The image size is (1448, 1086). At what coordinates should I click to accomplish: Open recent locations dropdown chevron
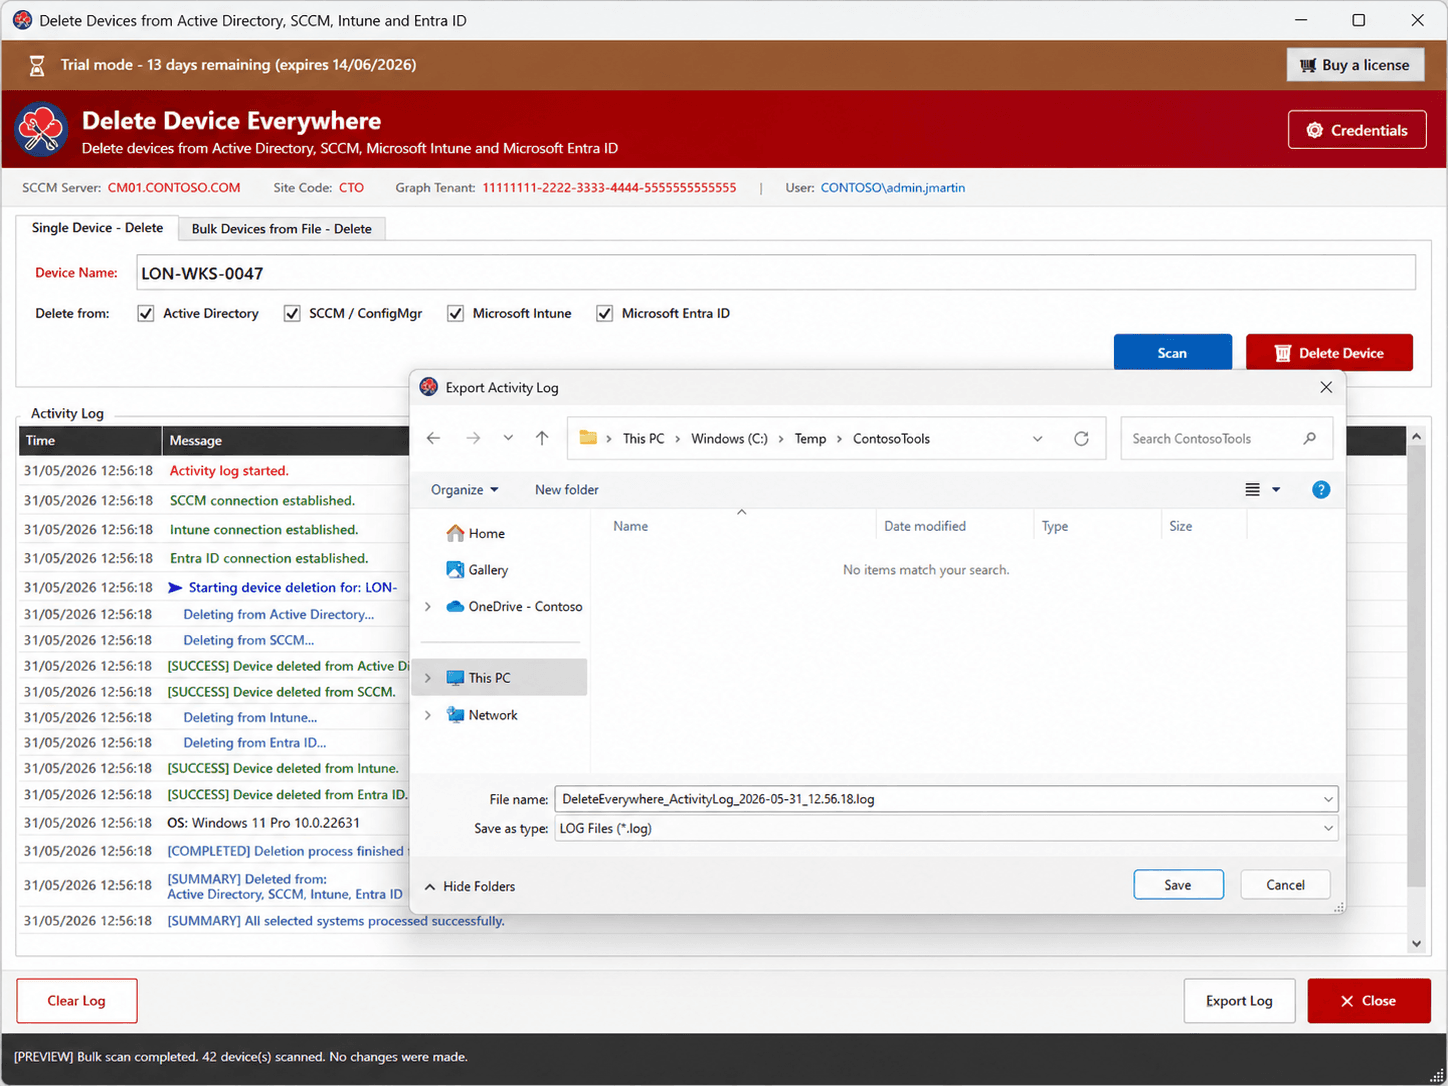tap(508, 438)
